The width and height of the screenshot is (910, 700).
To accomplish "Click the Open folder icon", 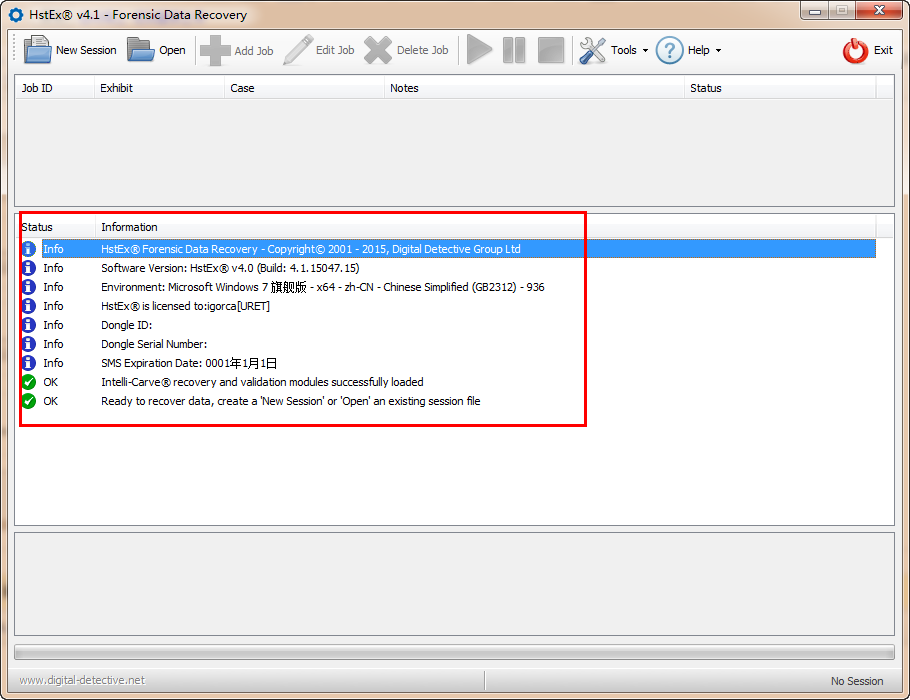I will [140, 50].
